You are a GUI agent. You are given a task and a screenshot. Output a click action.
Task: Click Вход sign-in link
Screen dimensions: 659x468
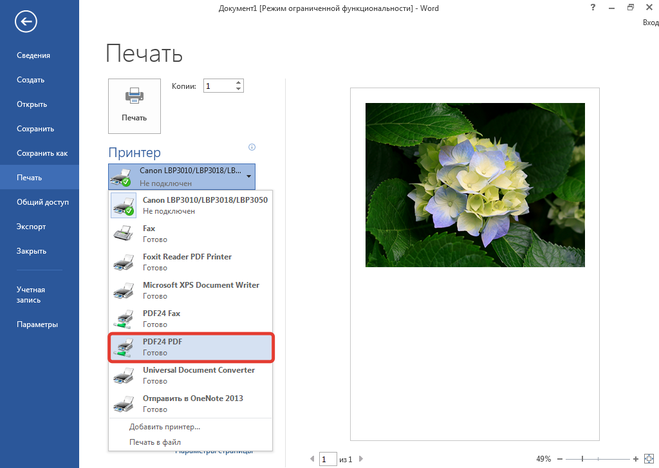point(651,22)
